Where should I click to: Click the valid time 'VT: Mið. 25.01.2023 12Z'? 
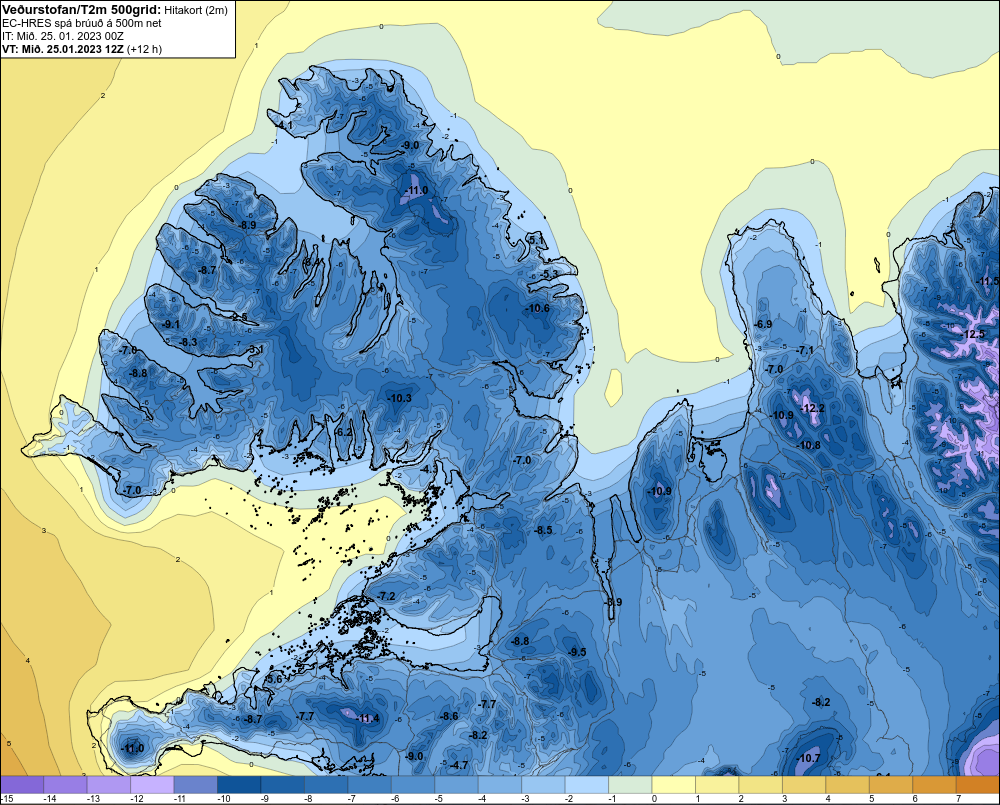[63, 49]
